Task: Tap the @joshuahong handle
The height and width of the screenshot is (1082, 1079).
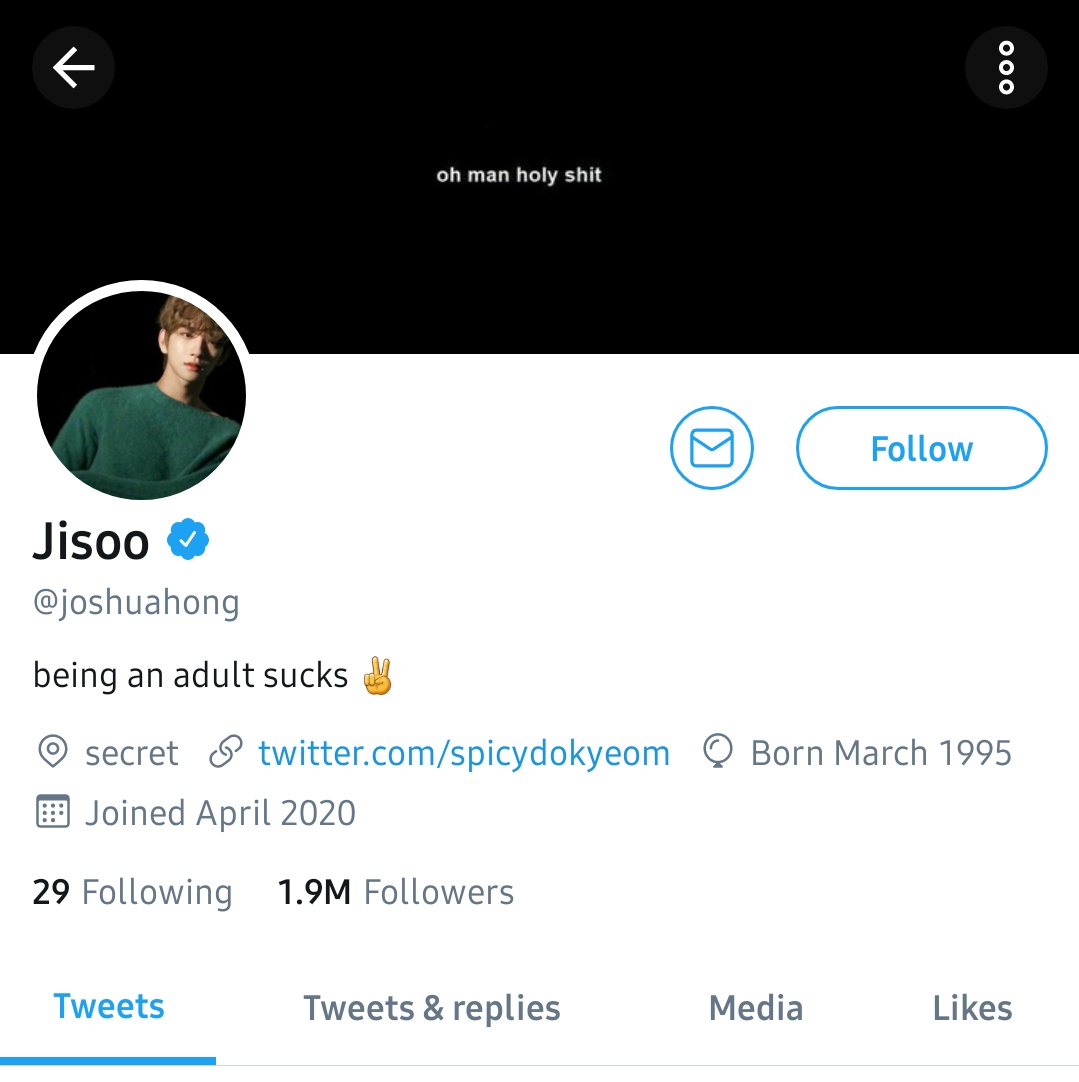Action: tap(137, 602)
